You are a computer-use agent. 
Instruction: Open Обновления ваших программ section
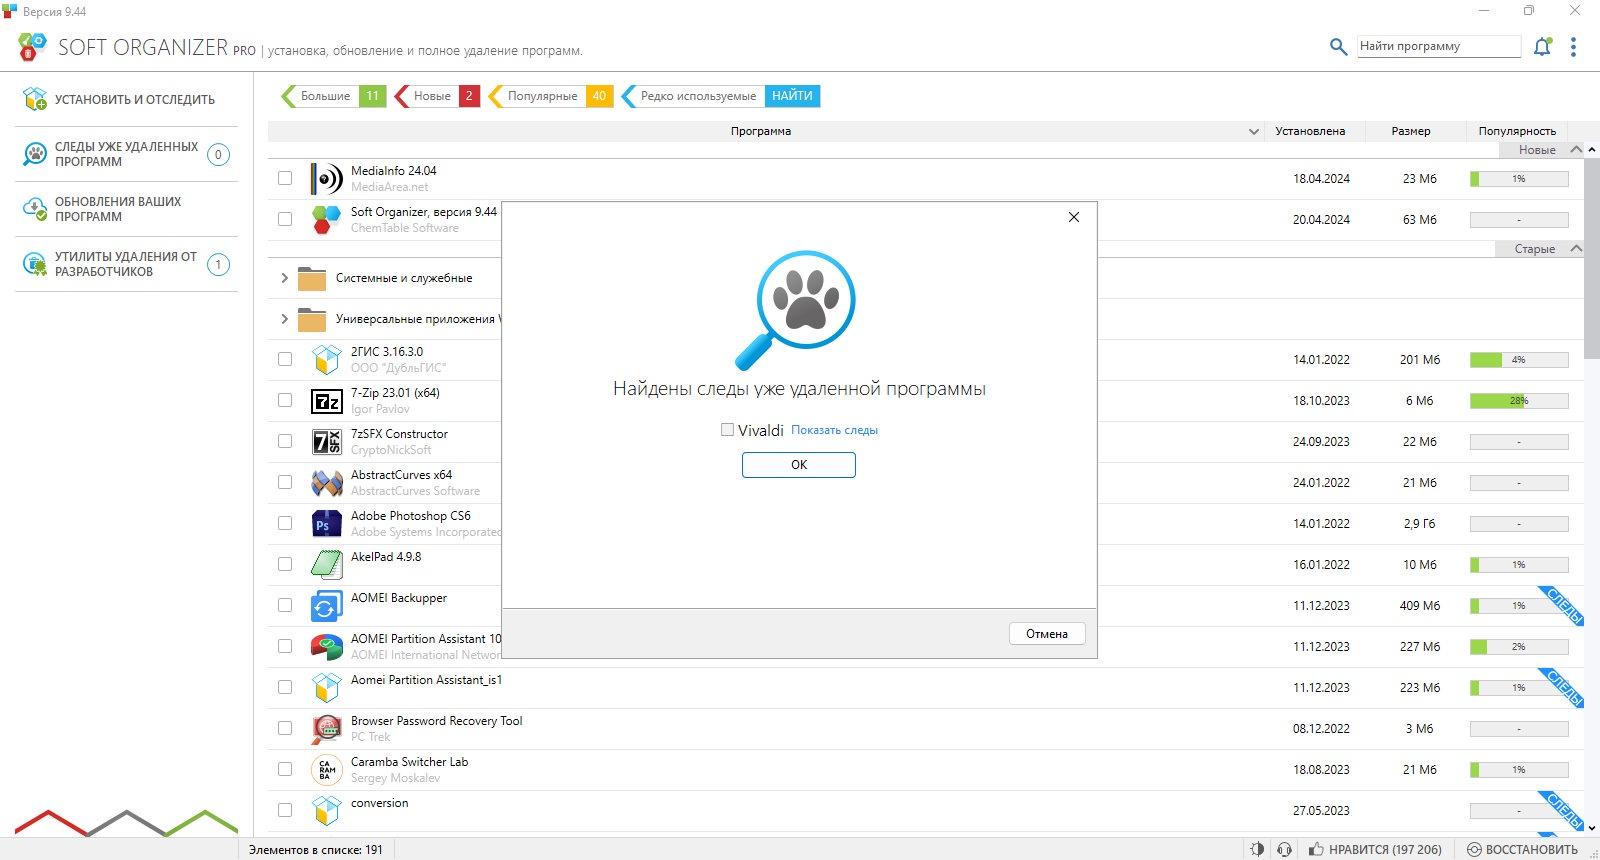click(127, 209)
